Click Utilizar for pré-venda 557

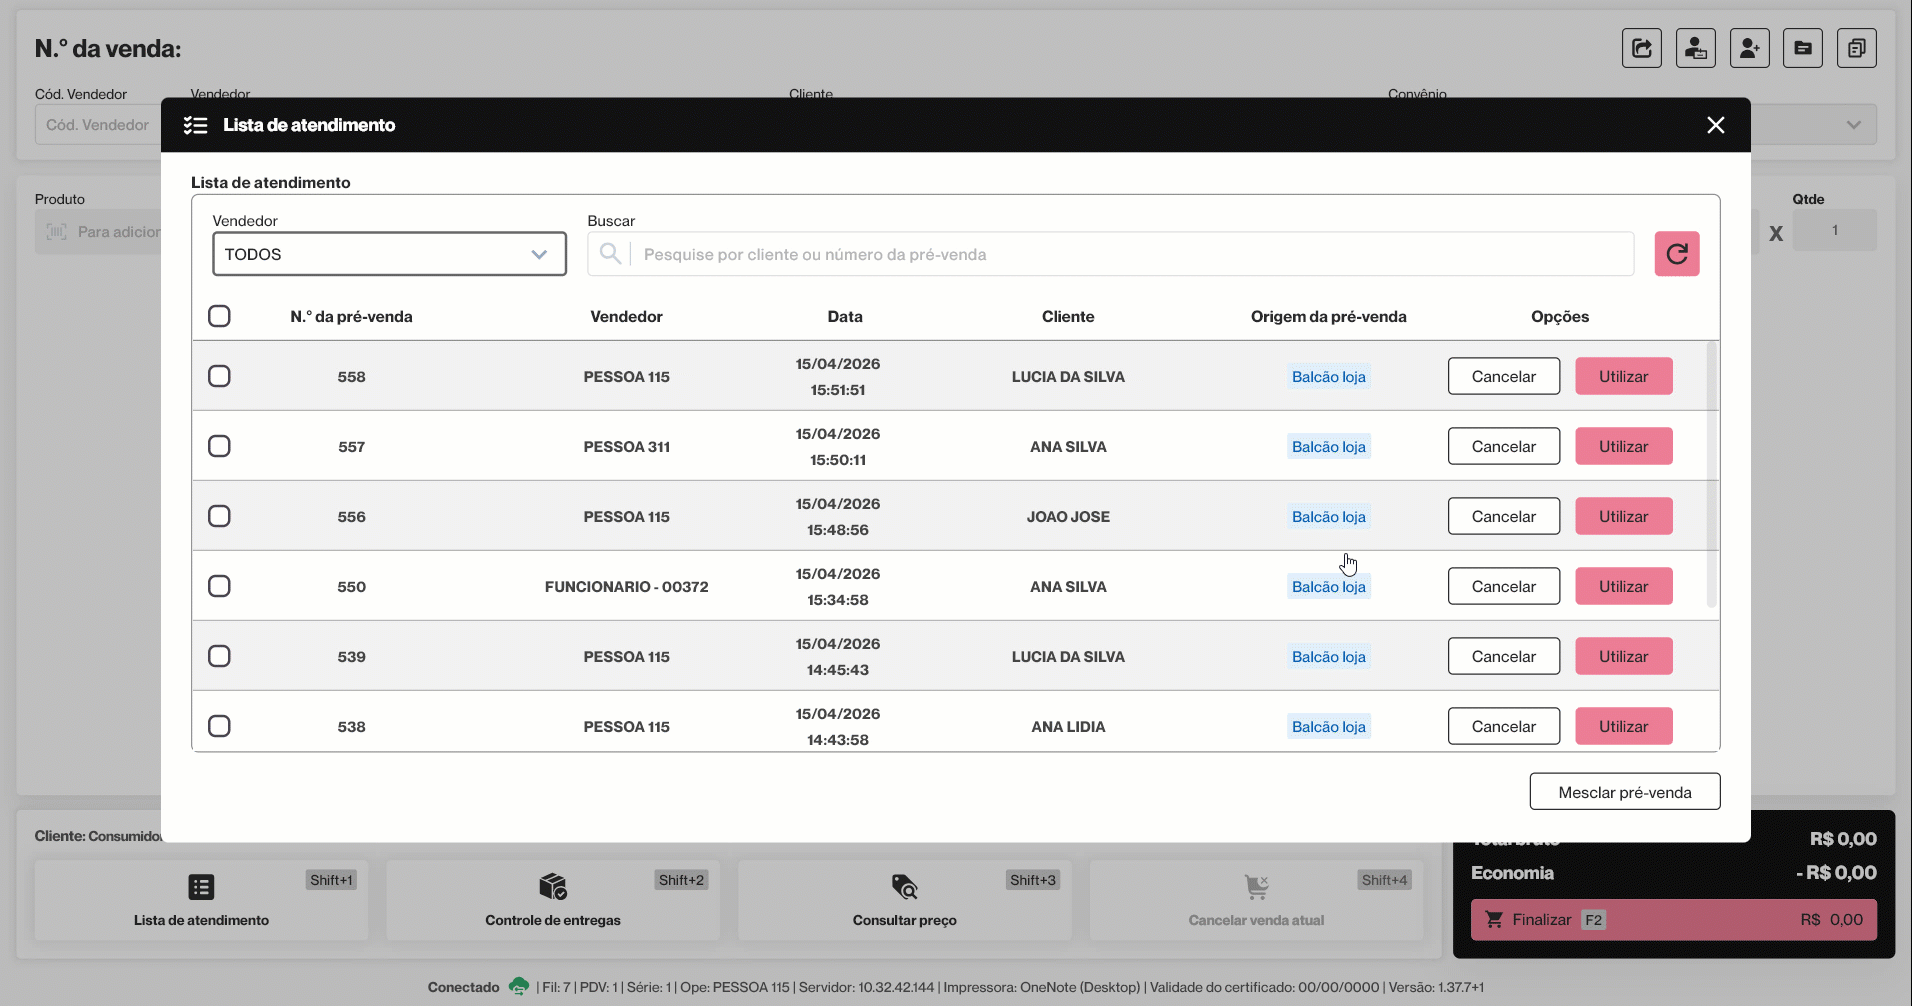tap(1624, 446)
